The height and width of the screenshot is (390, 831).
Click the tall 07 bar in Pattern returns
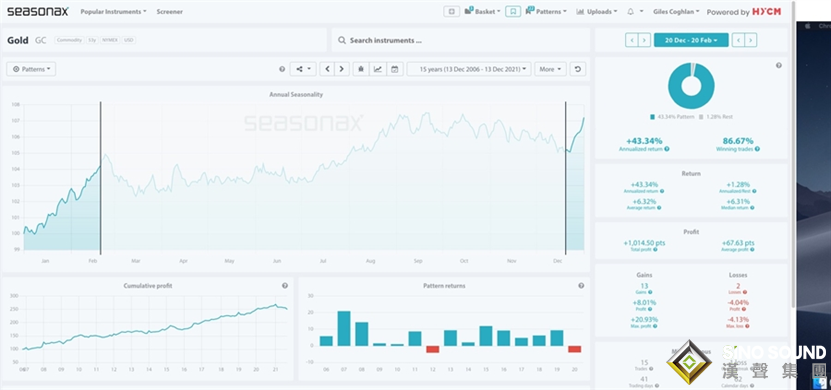(344, 329)
